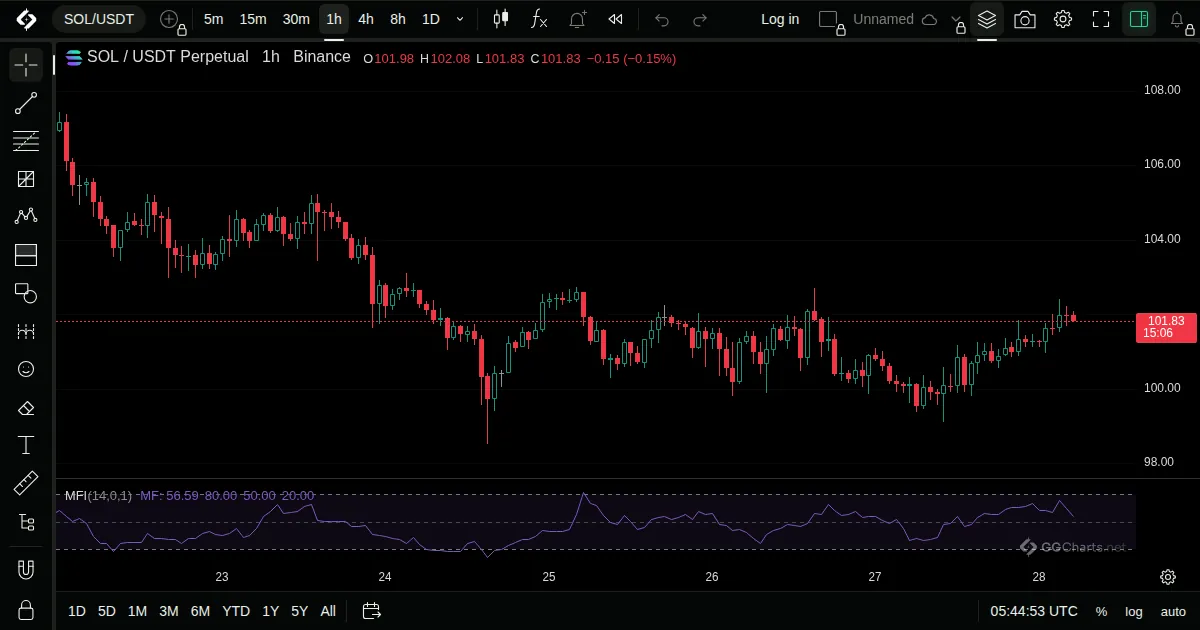Set range to 3M

click(169, 611)
